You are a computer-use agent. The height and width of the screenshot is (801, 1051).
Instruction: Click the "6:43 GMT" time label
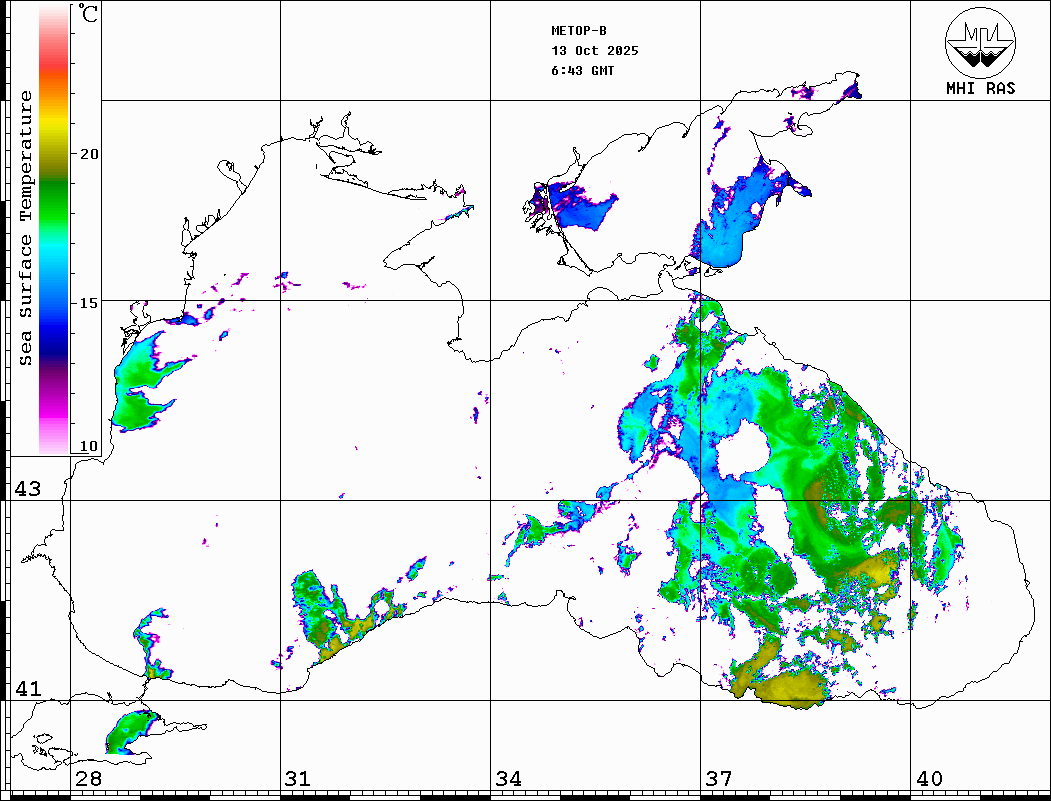[x=583, y=71]
